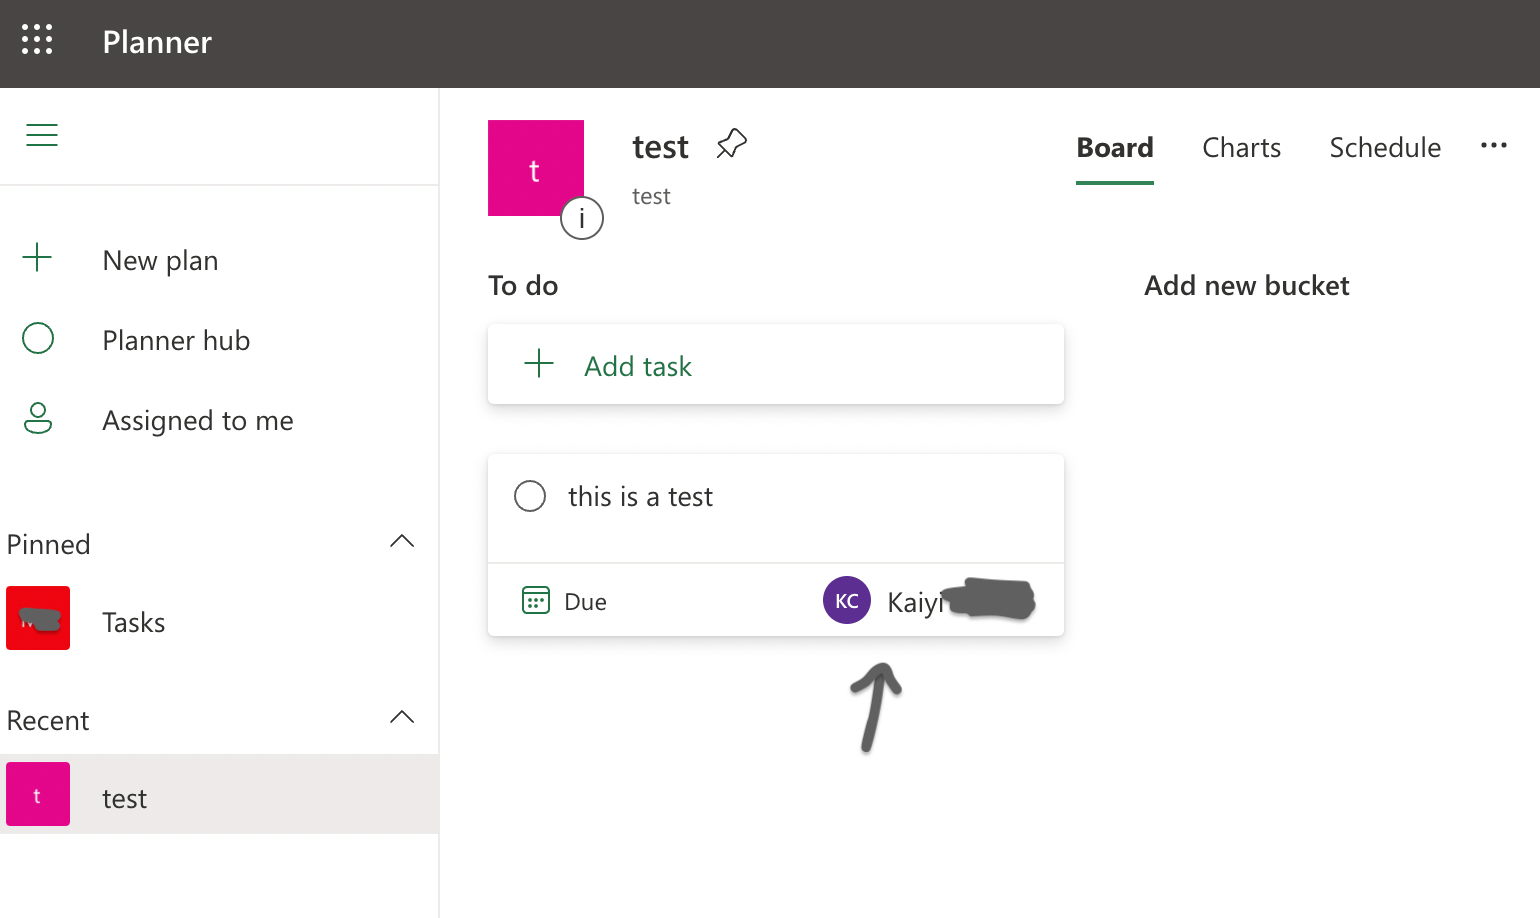The height and width of the screenshot is (918, 1540).
Task: Click the red Tasks plan tile icon
Action: 38,618
